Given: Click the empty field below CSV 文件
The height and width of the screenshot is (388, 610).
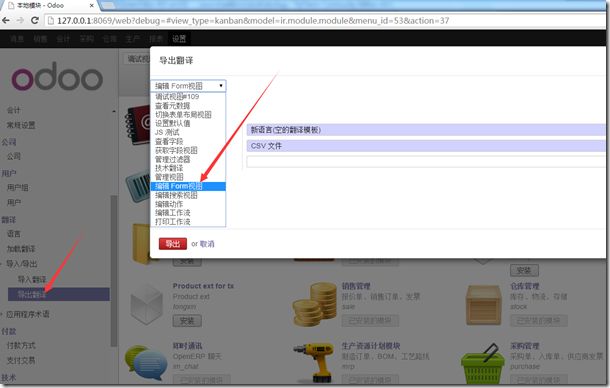Looking at the screenshot, I should click(x=426, y=162).
